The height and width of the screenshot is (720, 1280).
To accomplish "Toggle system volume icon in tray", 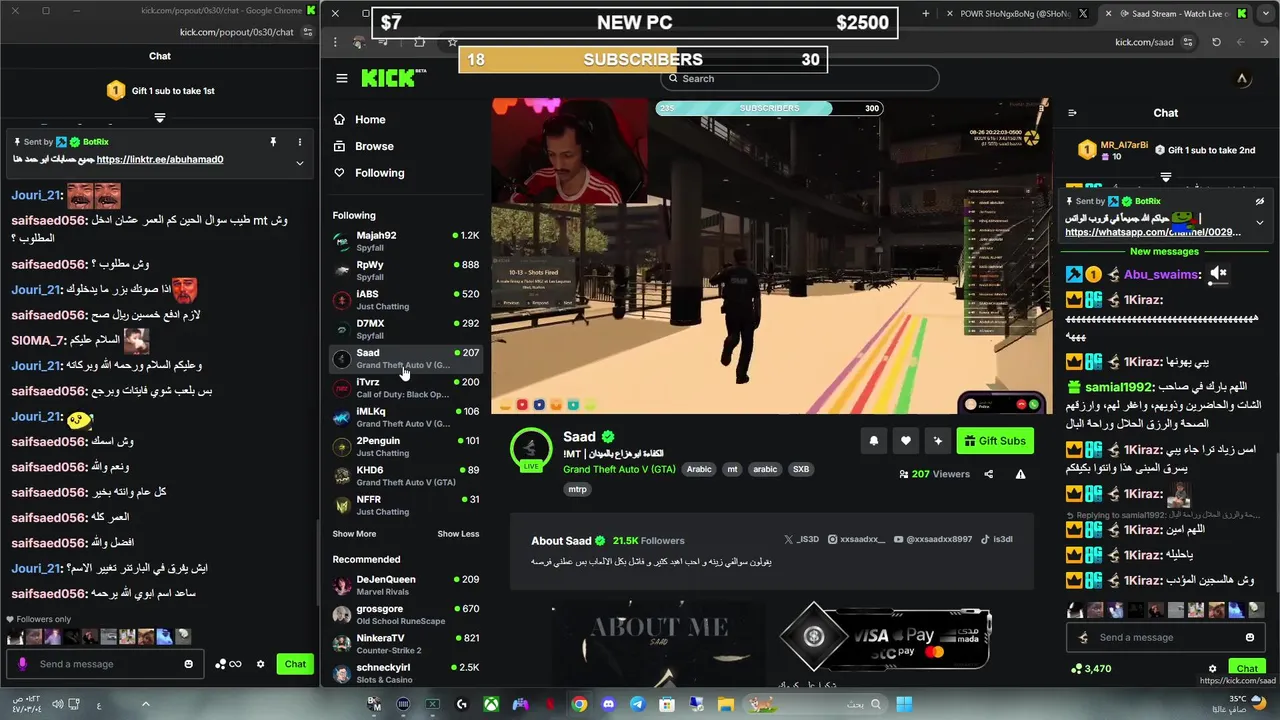I will point(58,704).
